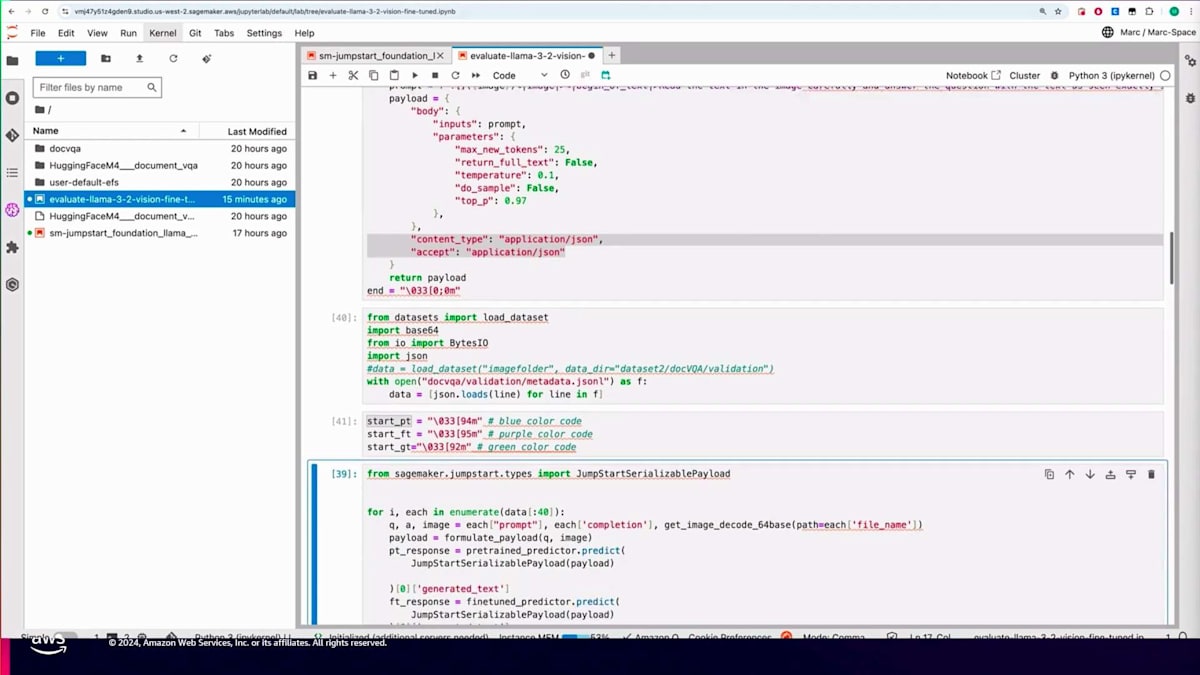Open the property inspector gears icon
The image size is (1200, 675).
pyautogui.click(x=1190, y=60)
